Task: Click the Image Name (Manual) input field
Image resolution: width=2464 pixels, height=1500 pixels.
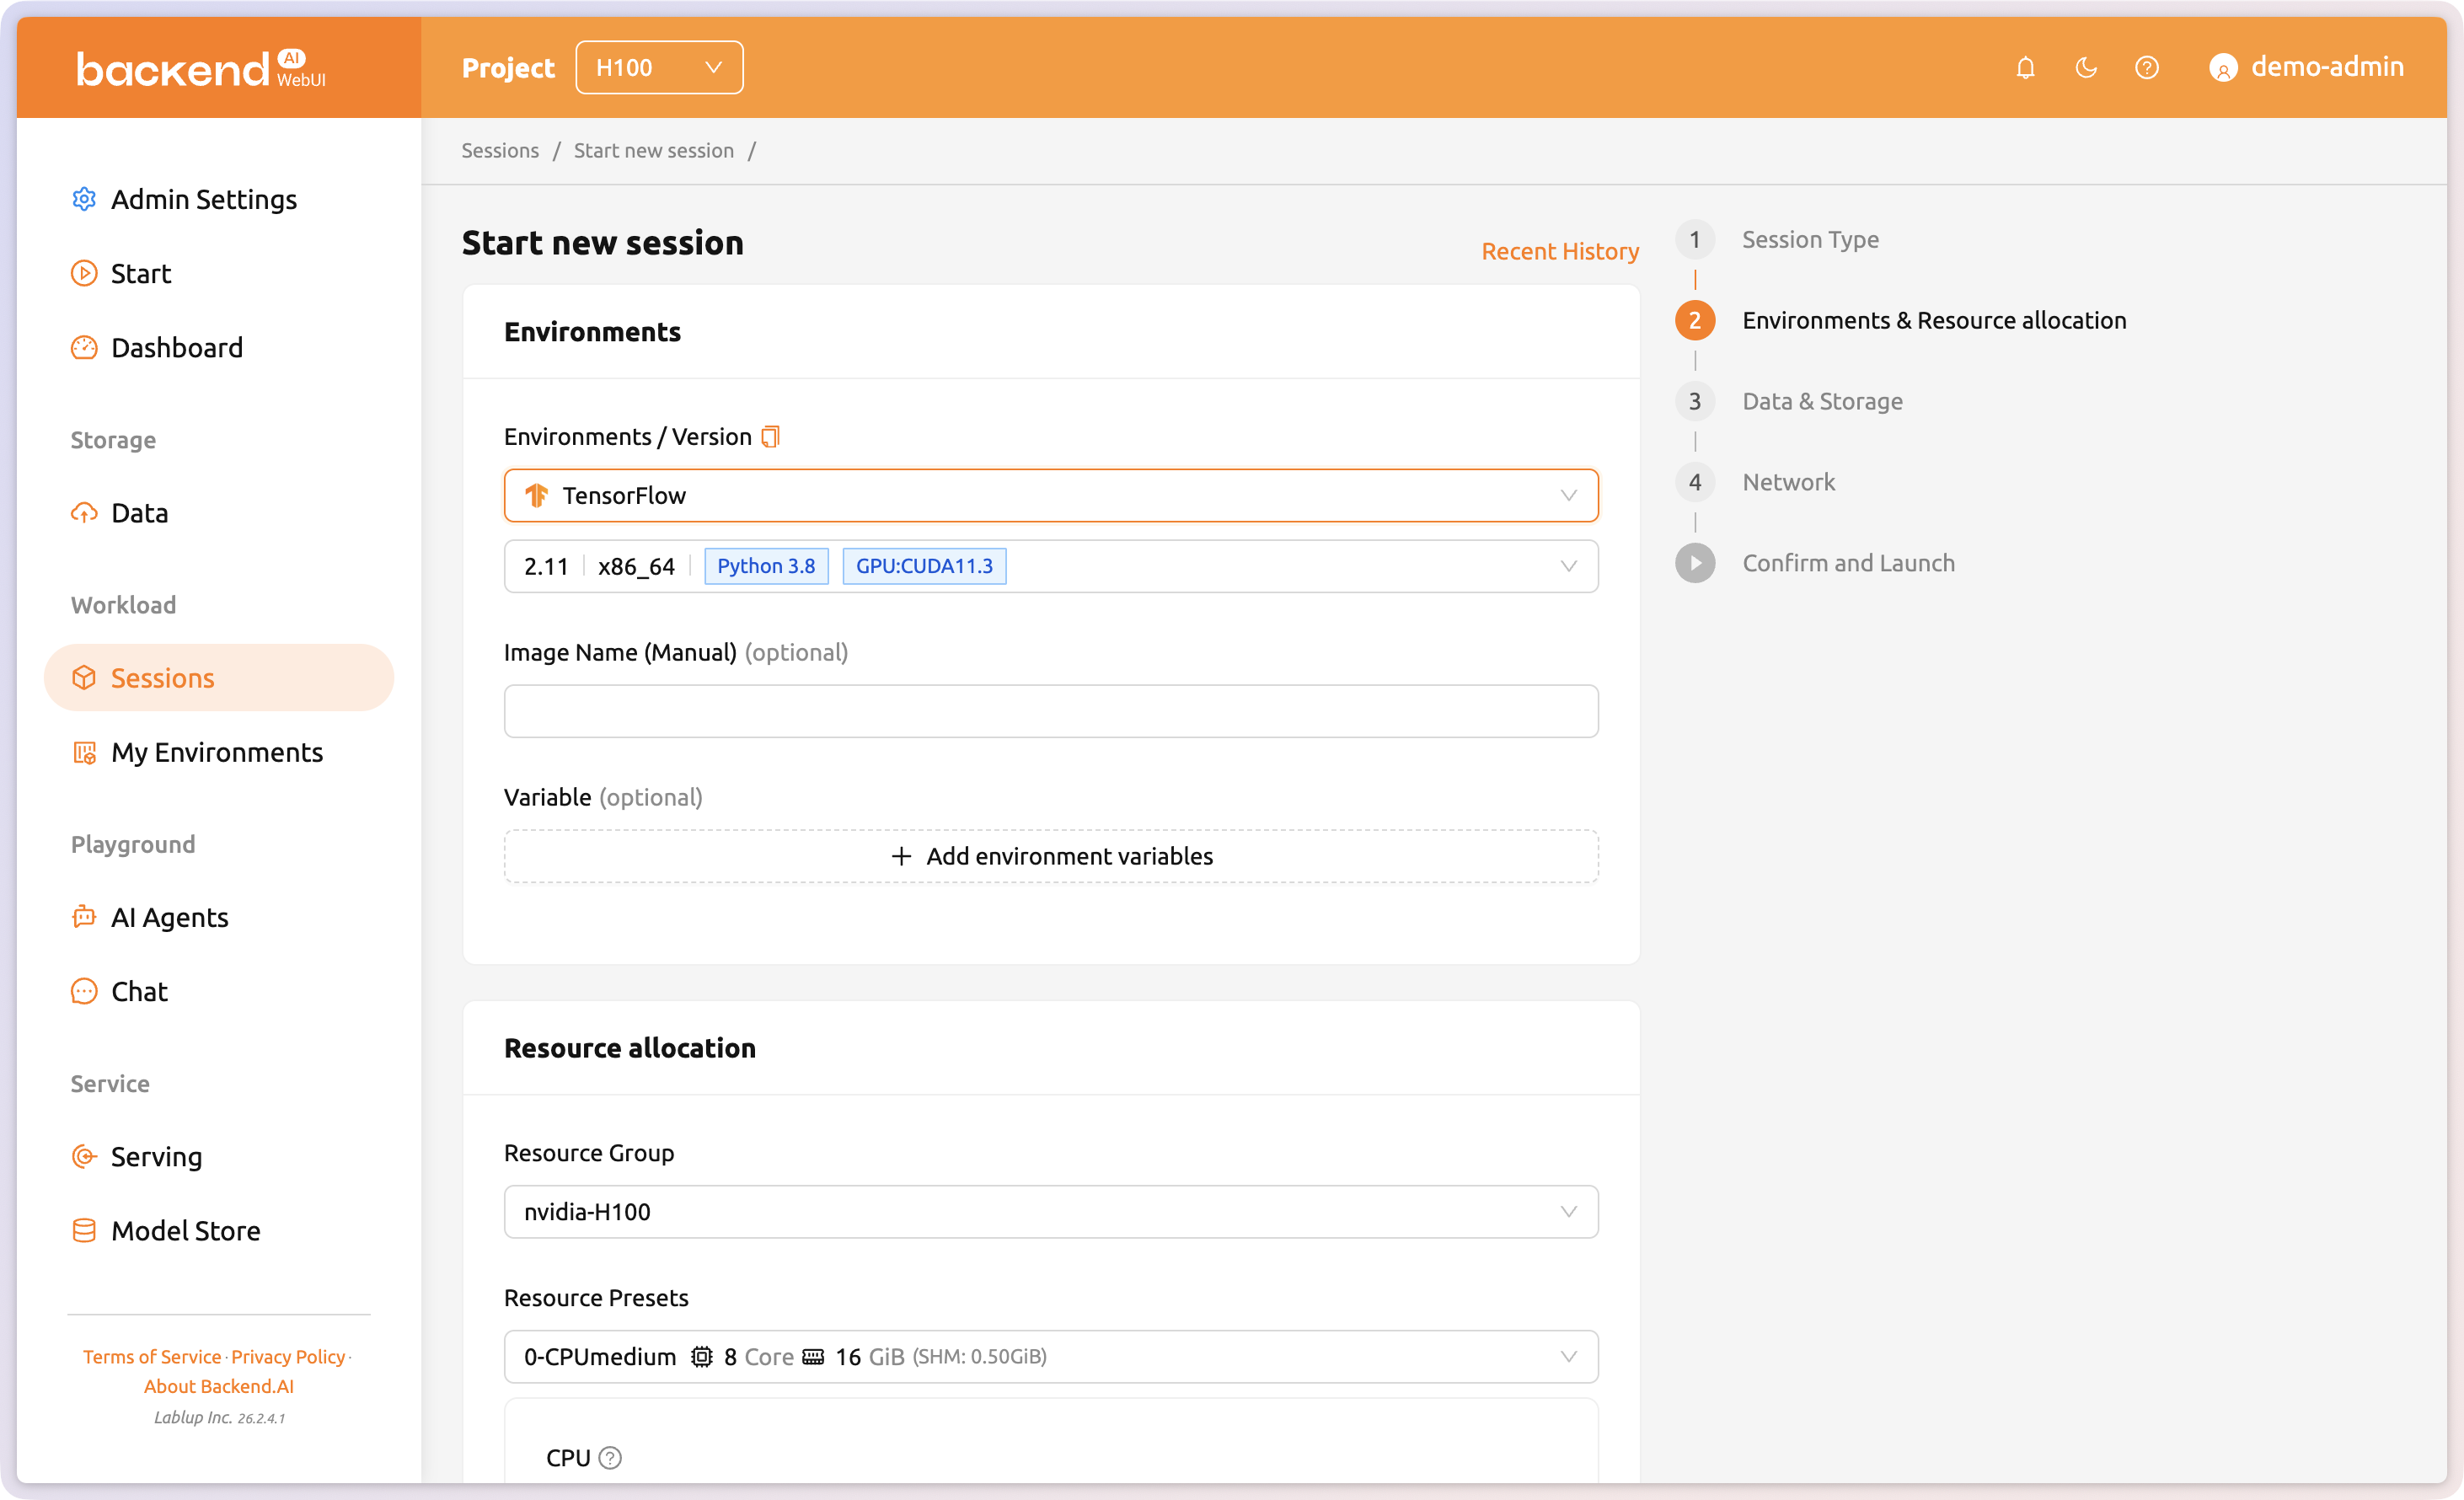Action: [x=1050, y=711]
